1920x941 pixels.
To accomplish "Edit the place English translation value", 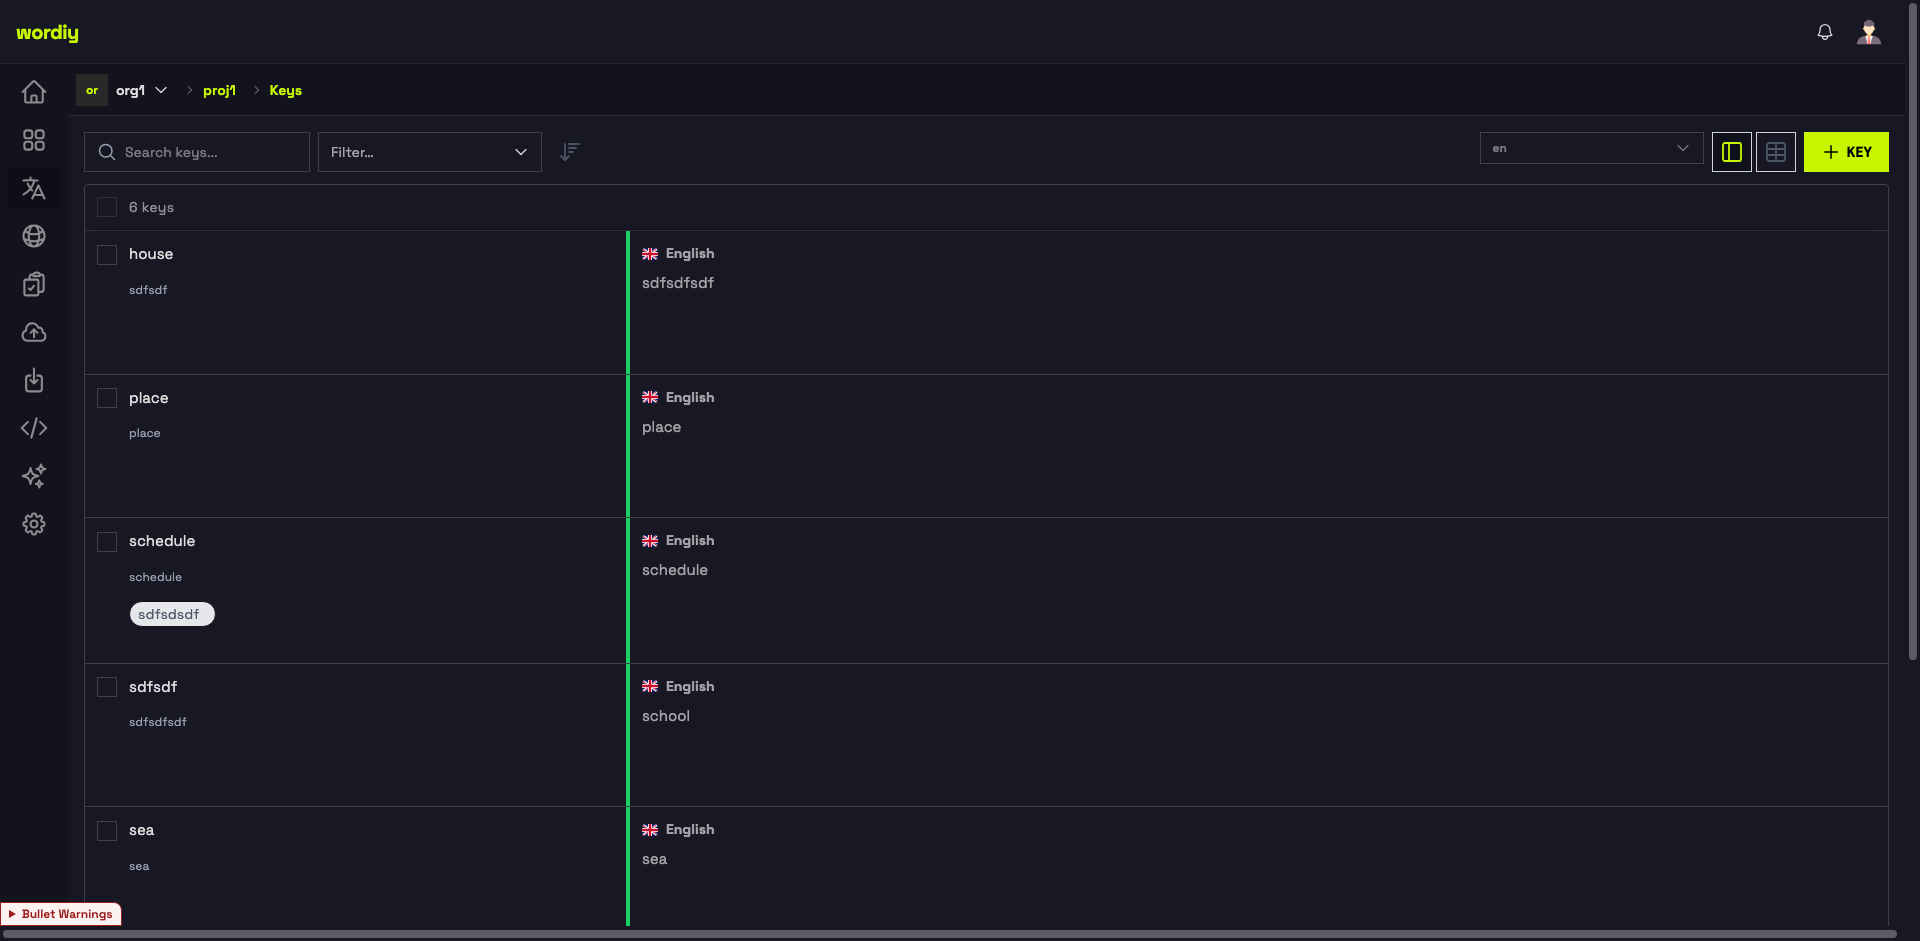I will click(x=661, y=427).
